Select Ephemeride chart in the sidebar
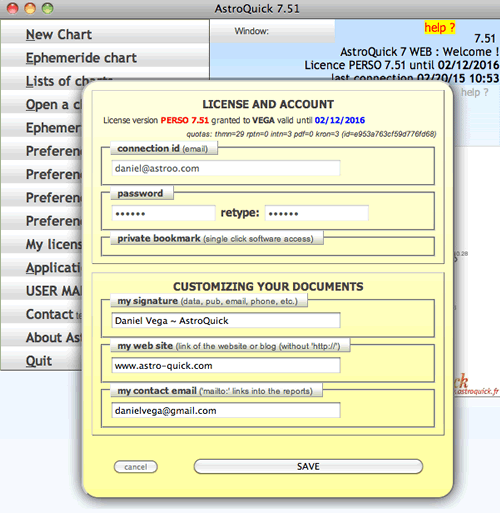This screenshot has width=500, height=513. (105, 58)
